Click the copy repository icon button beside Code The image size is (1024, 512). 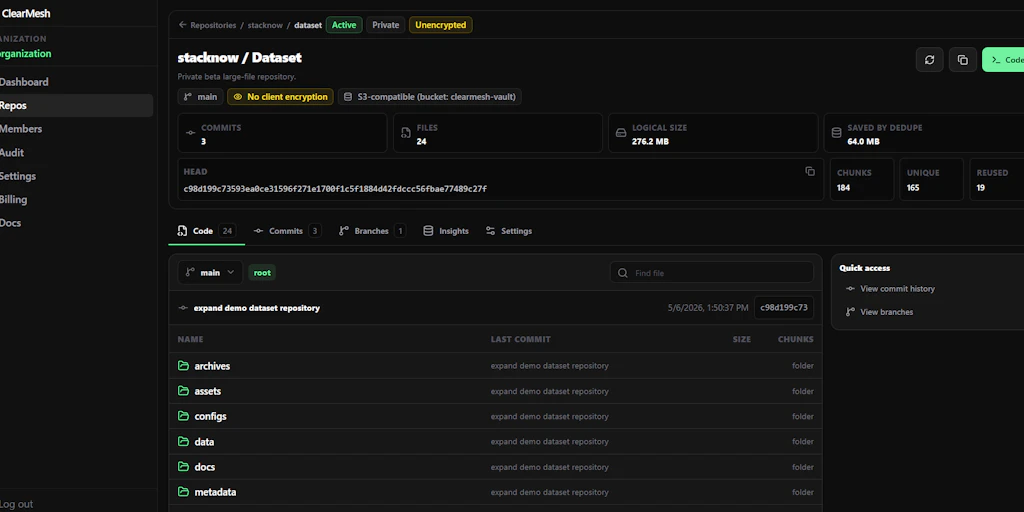click(963, 59)
